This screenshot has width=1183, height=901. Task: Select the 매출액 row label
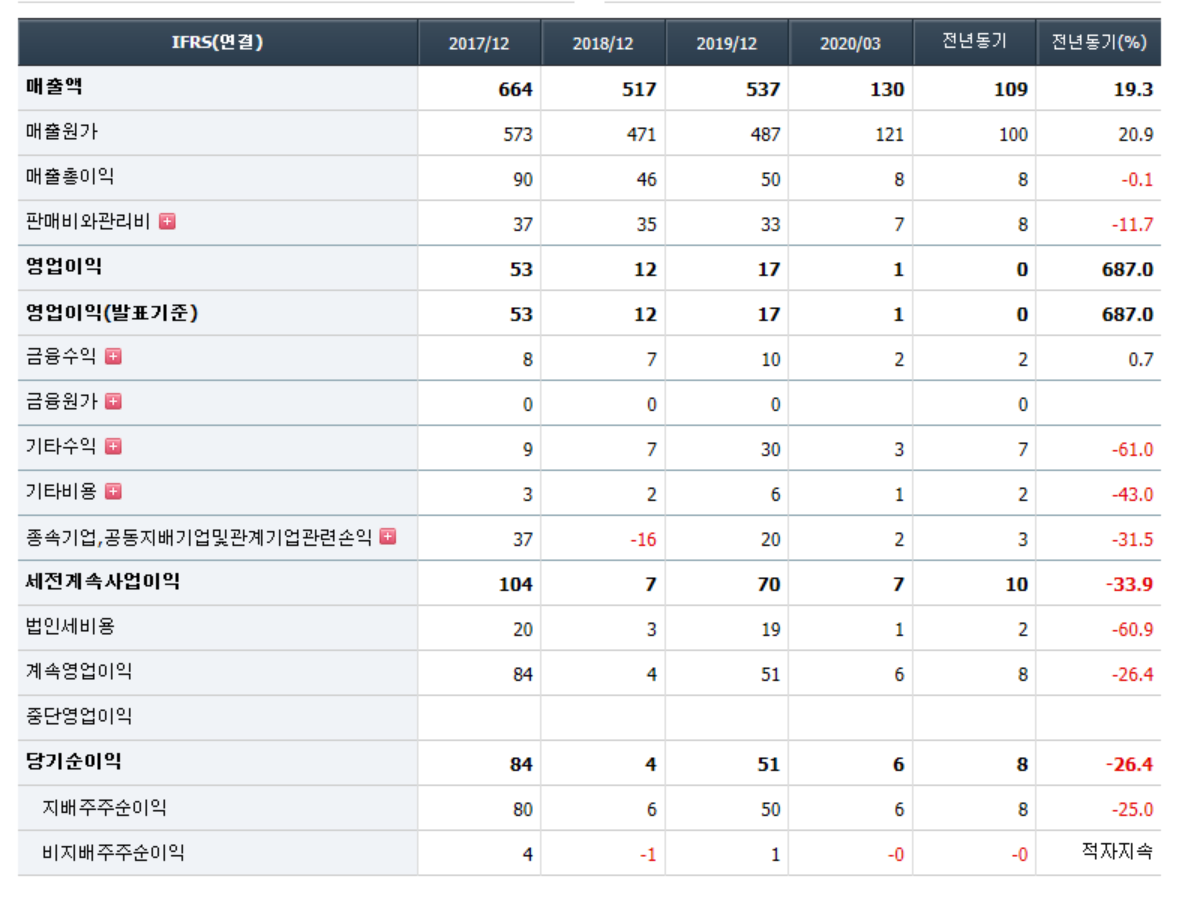click(x=54, y=87)
